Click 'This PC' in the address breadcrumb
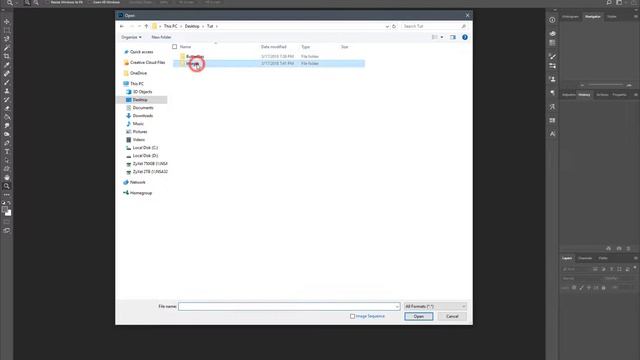This screenshot has height=360, width=640. coord(171,26)
